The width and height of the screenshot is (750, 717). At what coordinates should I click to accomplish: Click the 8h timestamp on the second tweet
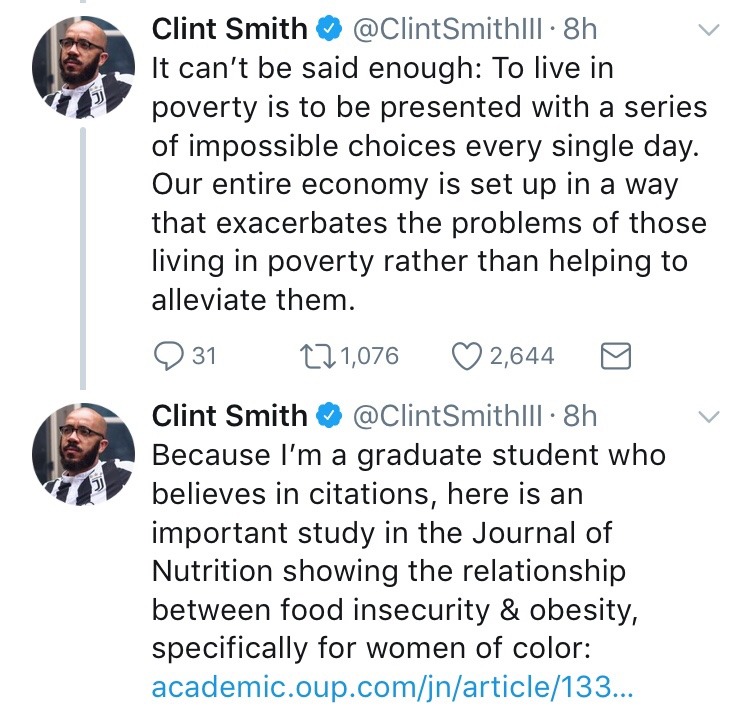click(x=580, y=415)
